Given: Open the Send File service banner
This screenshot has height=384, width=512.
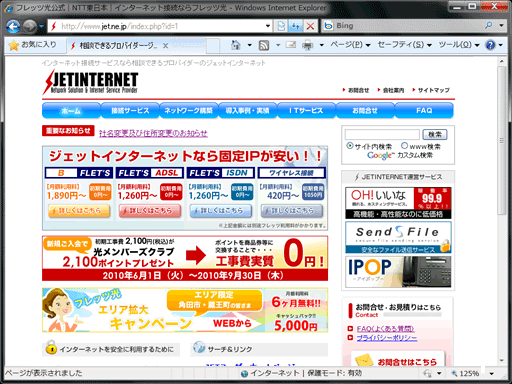Looking at the screenshot, I should (398, 238).
